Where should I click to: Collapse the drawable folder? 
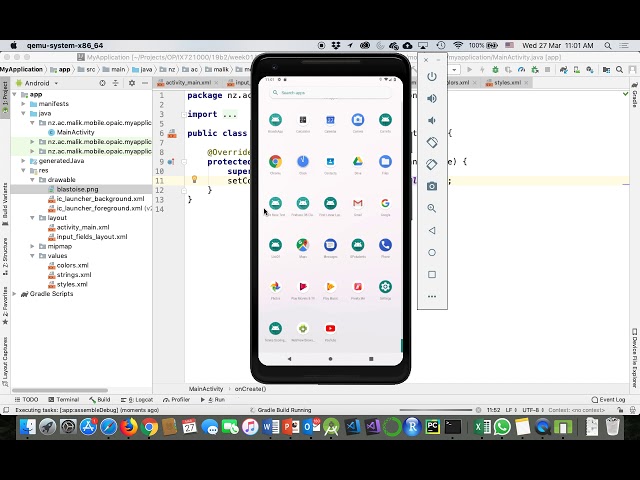pos(32,180)
